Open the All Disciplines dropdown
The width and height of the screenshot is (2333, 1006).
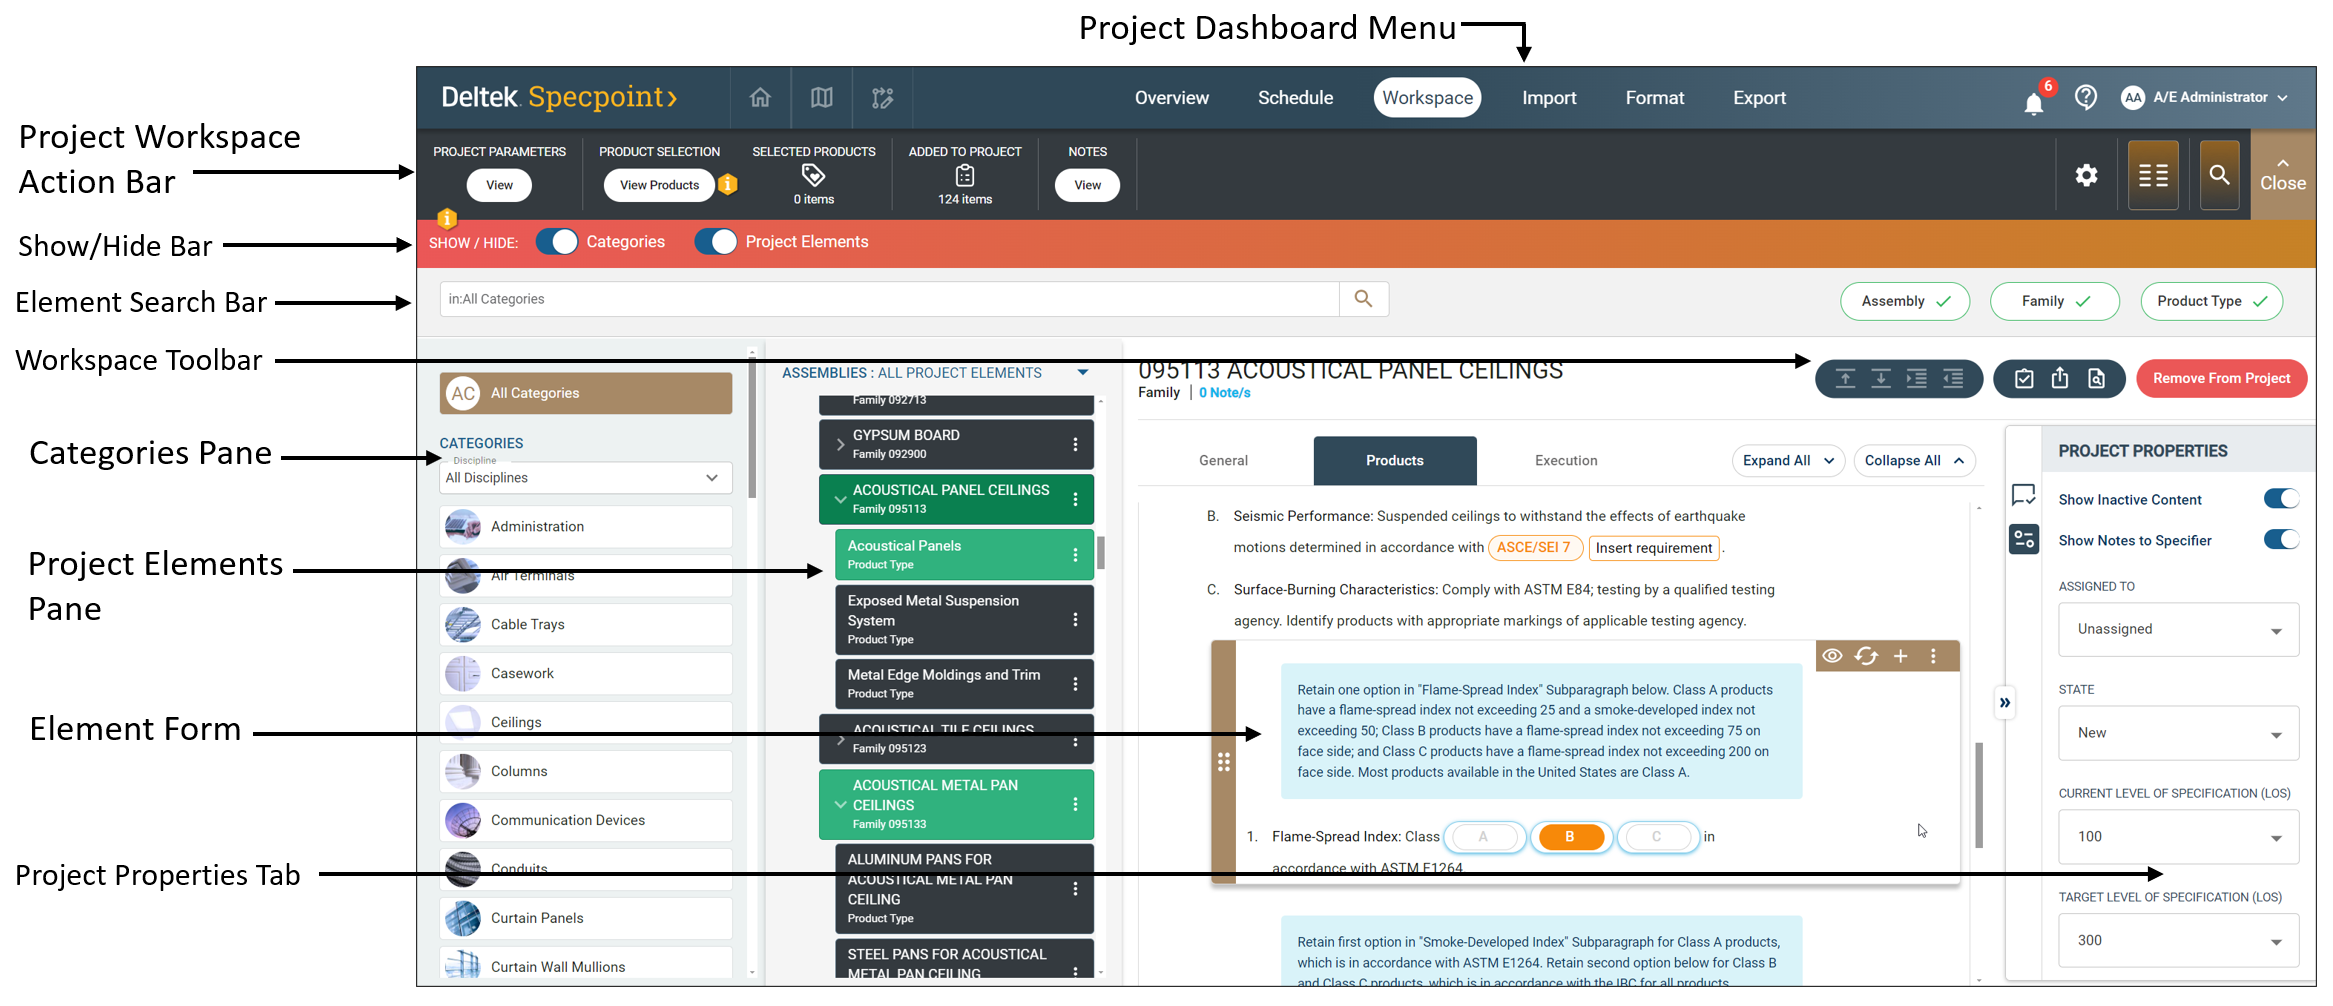click(x=585, y=478)
